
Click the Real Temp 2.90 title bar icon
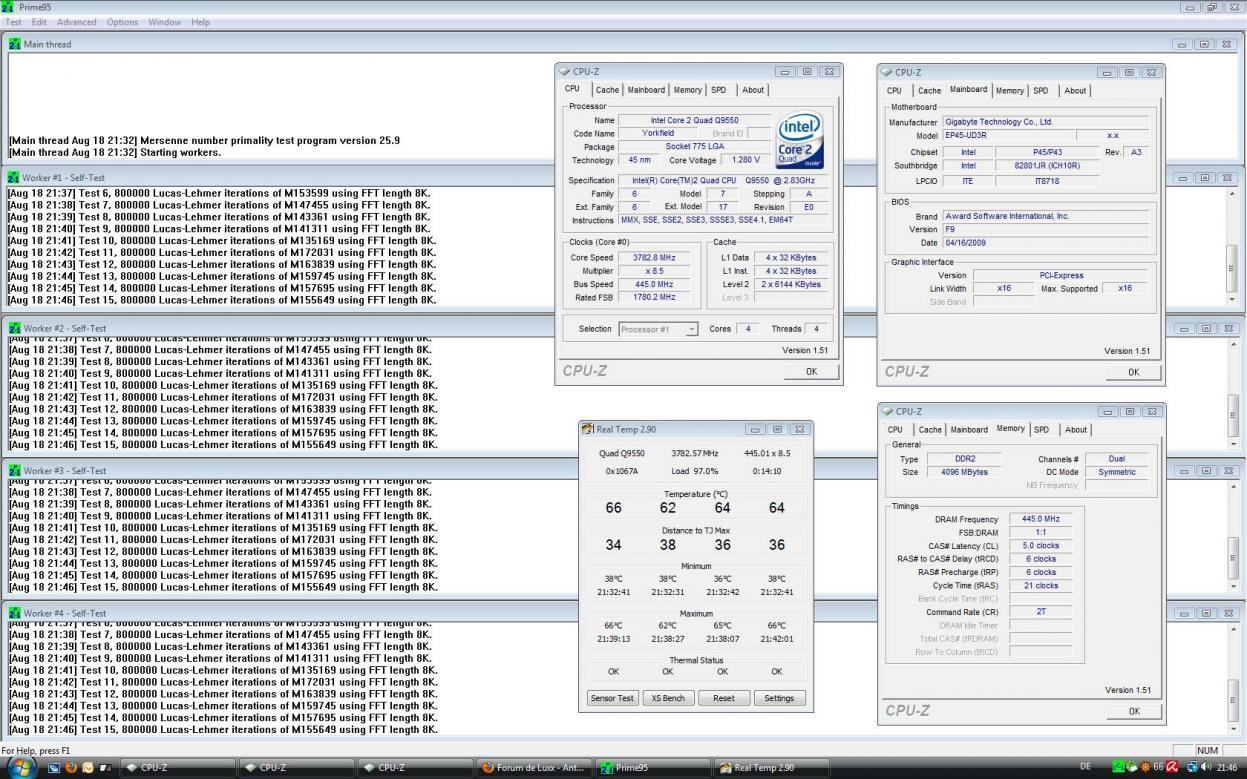tap(589, 429)
